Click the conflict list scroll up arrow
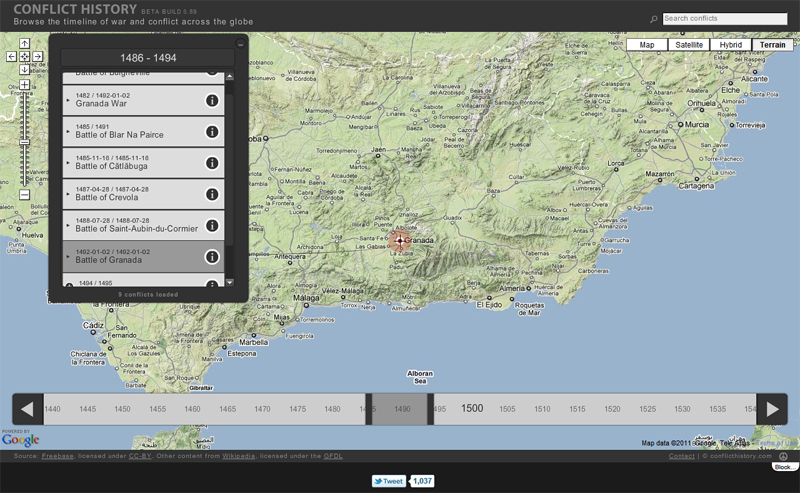800x493 pixels. tap(230, 77)
